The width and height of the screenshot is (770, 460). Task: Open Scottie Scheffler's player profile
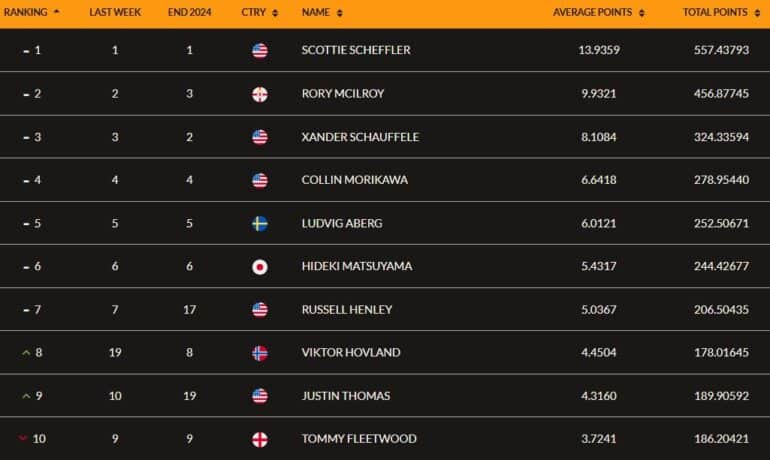coord(356,50)
